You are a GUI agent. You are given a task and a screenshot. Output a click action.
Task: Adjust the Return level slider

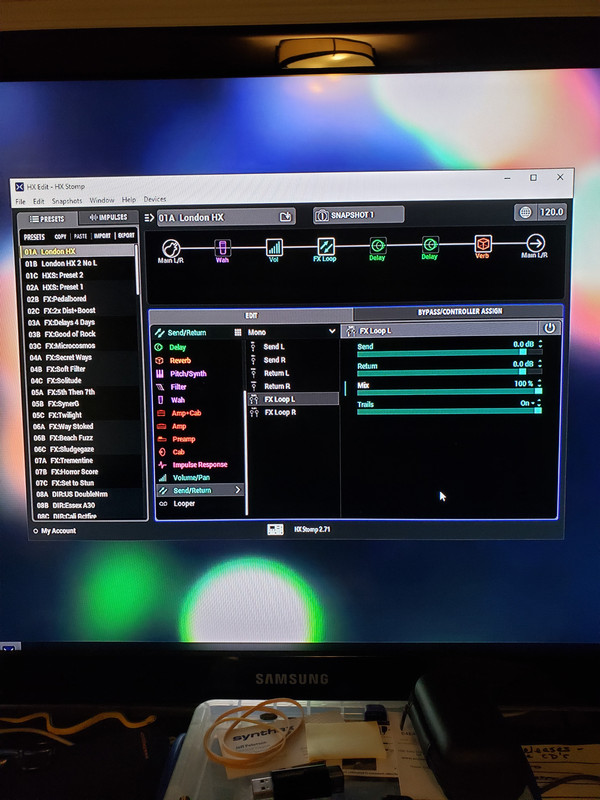coord(449,371)
